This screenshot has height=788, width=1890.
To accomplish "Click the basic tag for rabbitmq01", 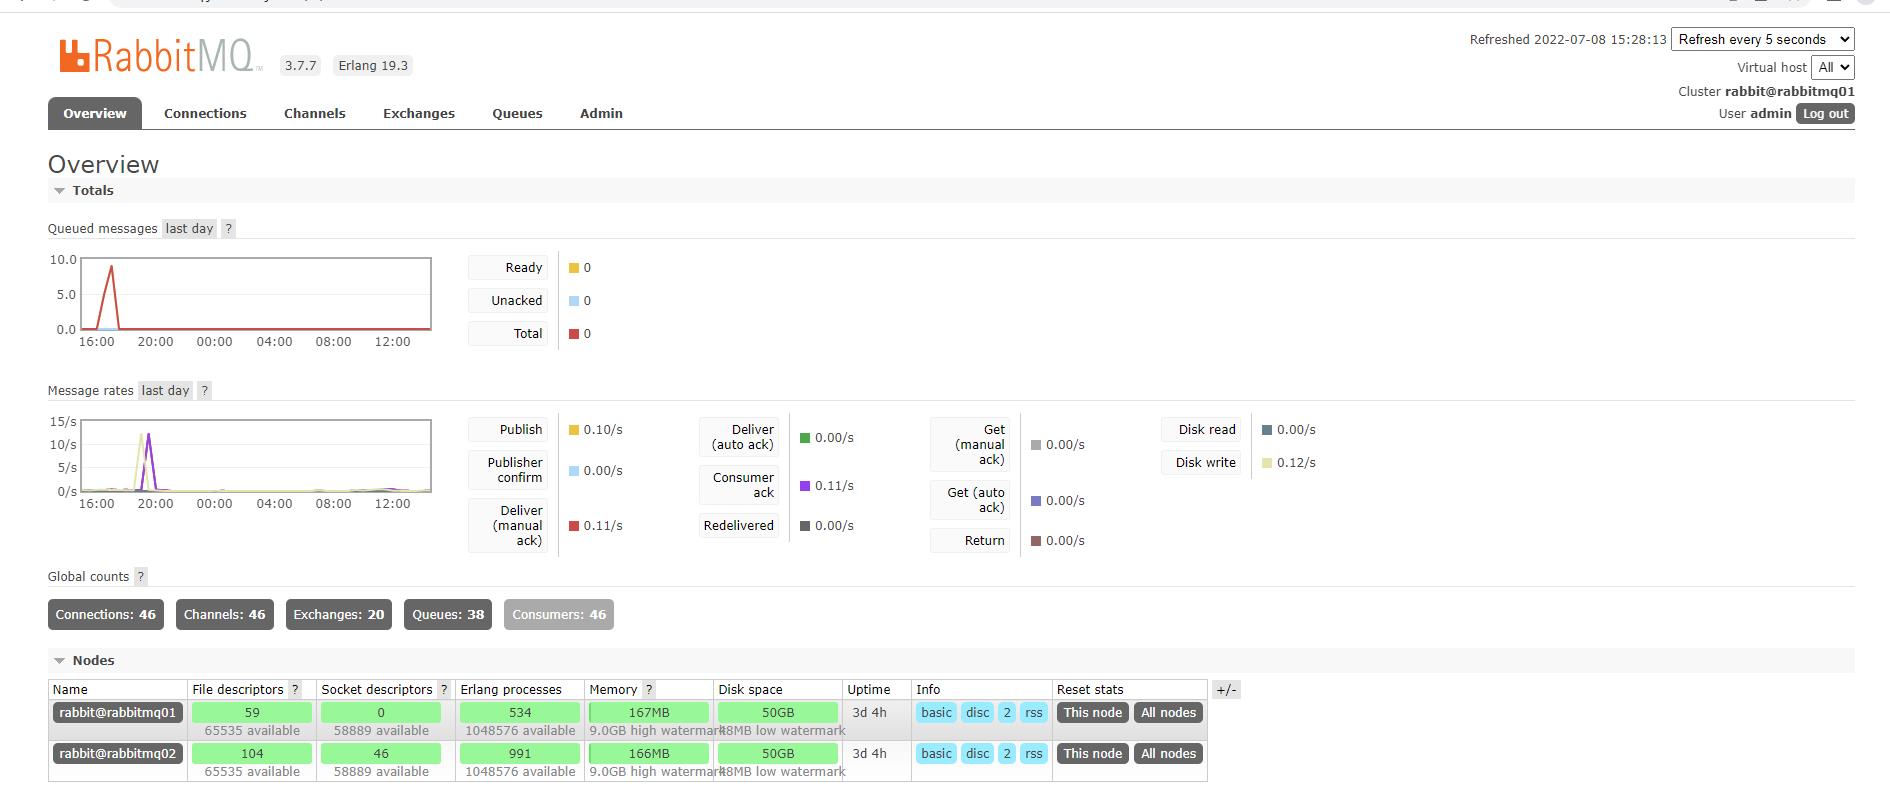I will 937,712.
